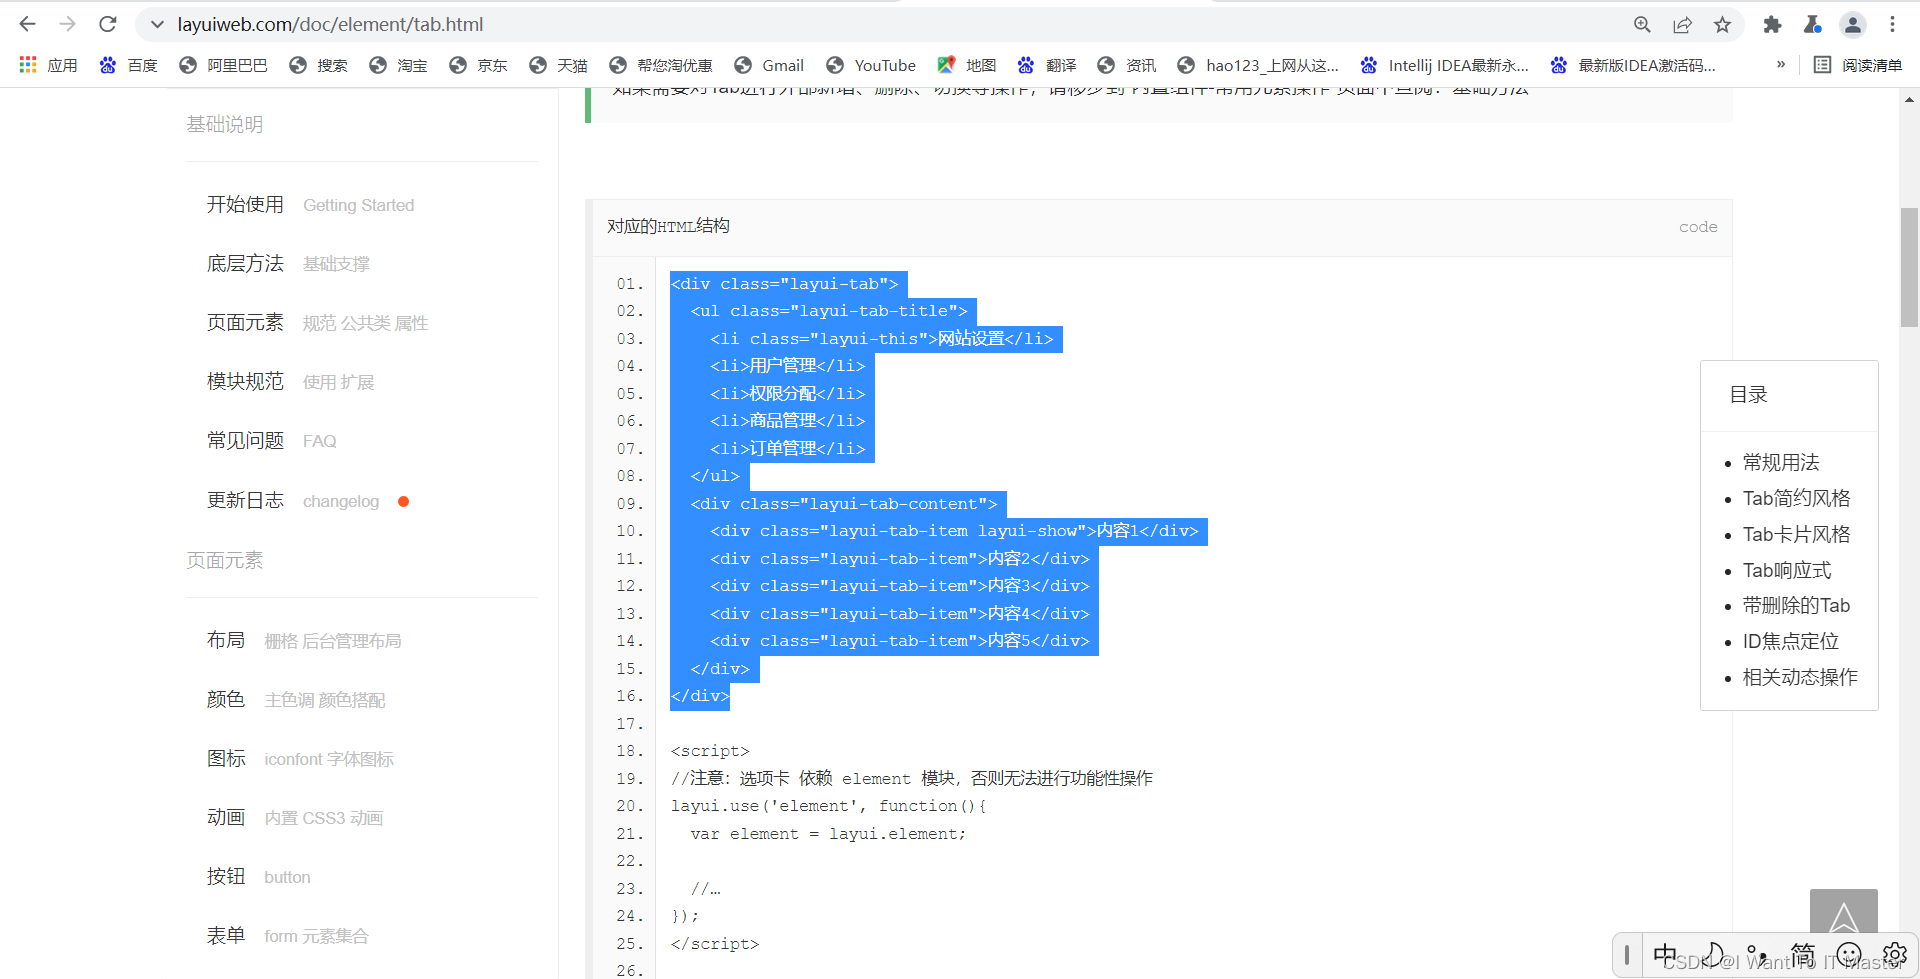Open the hao123 bookmark
The height and width of the screenshot is (979, 1920).
(1258, 65)
